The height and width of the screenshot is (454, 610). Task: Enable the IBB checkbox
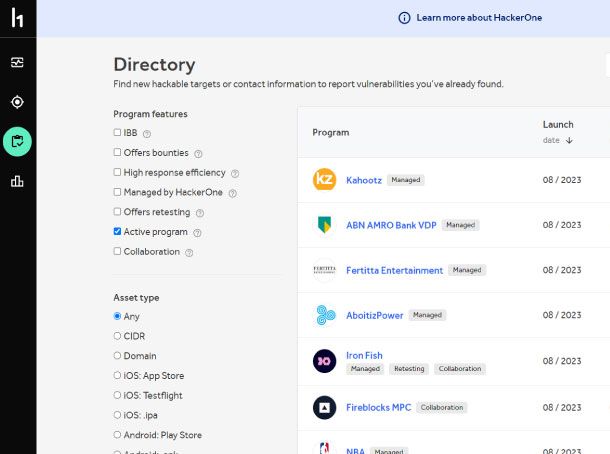[117, 132]
